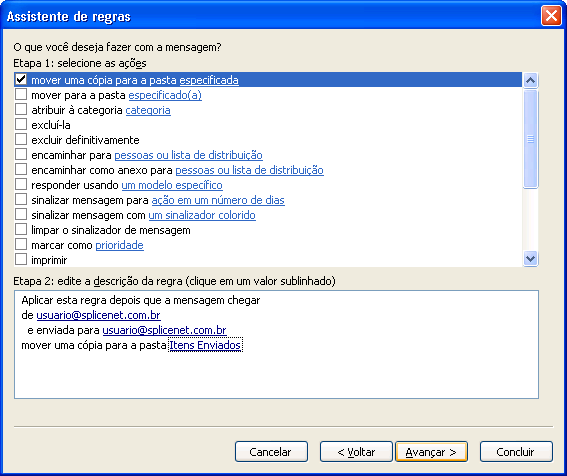
Task: Tick the 'imprimir' action checkbox
Action: [21, 259]
